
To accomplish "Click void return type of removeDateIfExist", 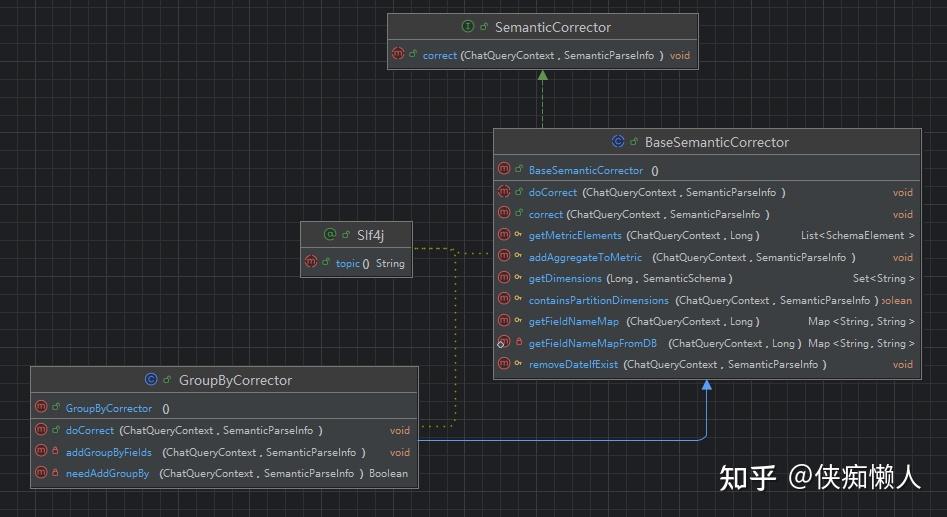I will pyautogui.click(x=903, y=365).
